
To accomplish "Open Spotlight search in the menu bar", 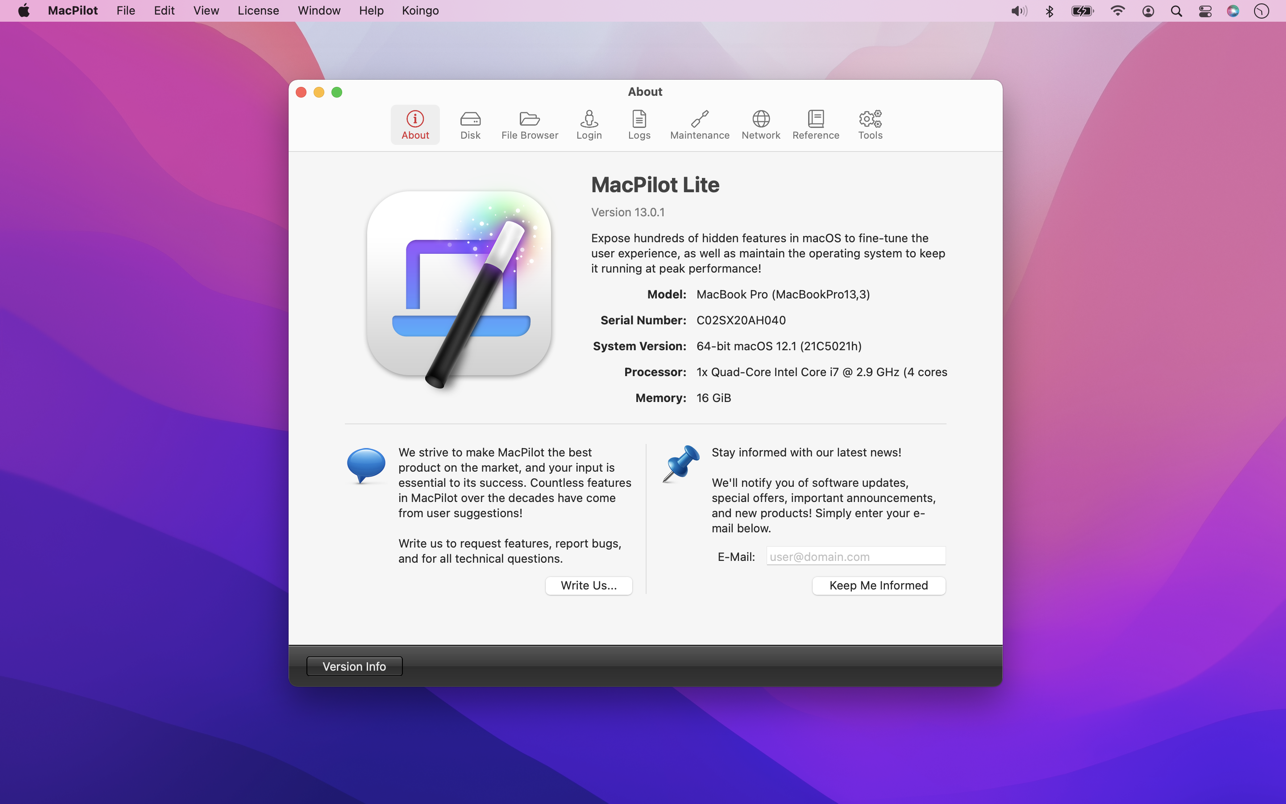I will pyautogui.click(x=1176, y=11).
